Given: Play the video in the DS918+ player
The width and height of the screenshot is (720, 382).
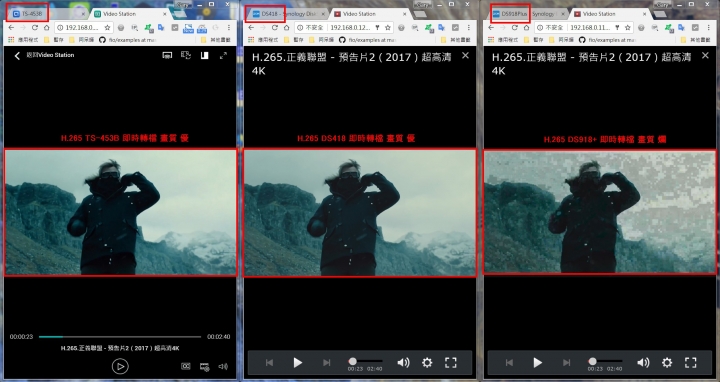Looking at the screenshot, I should pyautogui.click(x=538, y=362).
